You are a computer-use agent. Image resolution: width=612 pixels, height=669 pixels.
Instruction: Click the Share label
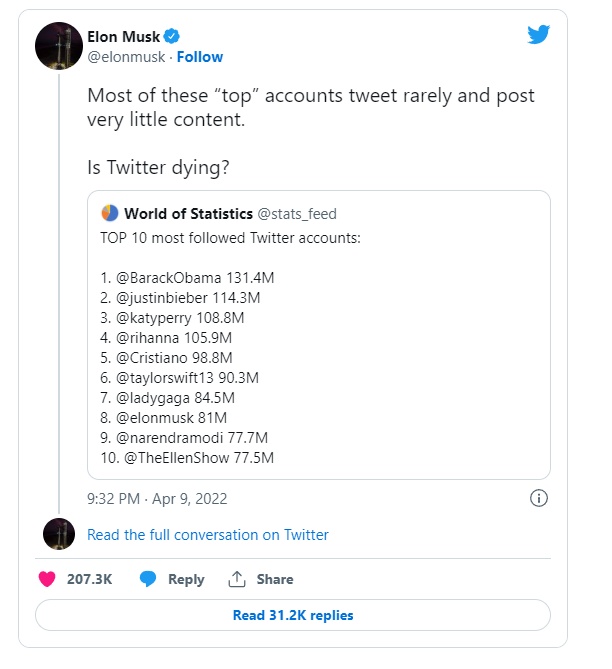(275, 579)
